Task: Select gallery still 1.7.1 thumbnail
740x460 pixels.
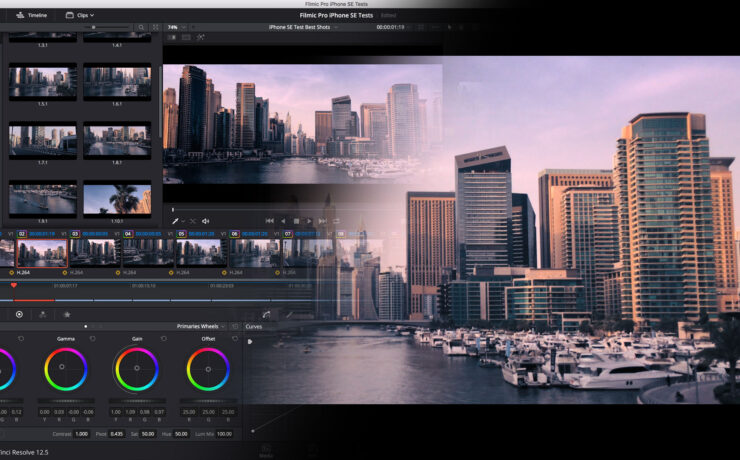Action: click(42, 140)
